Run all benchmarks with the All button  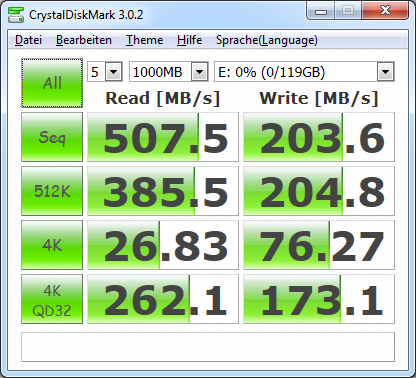pos(52,83)
